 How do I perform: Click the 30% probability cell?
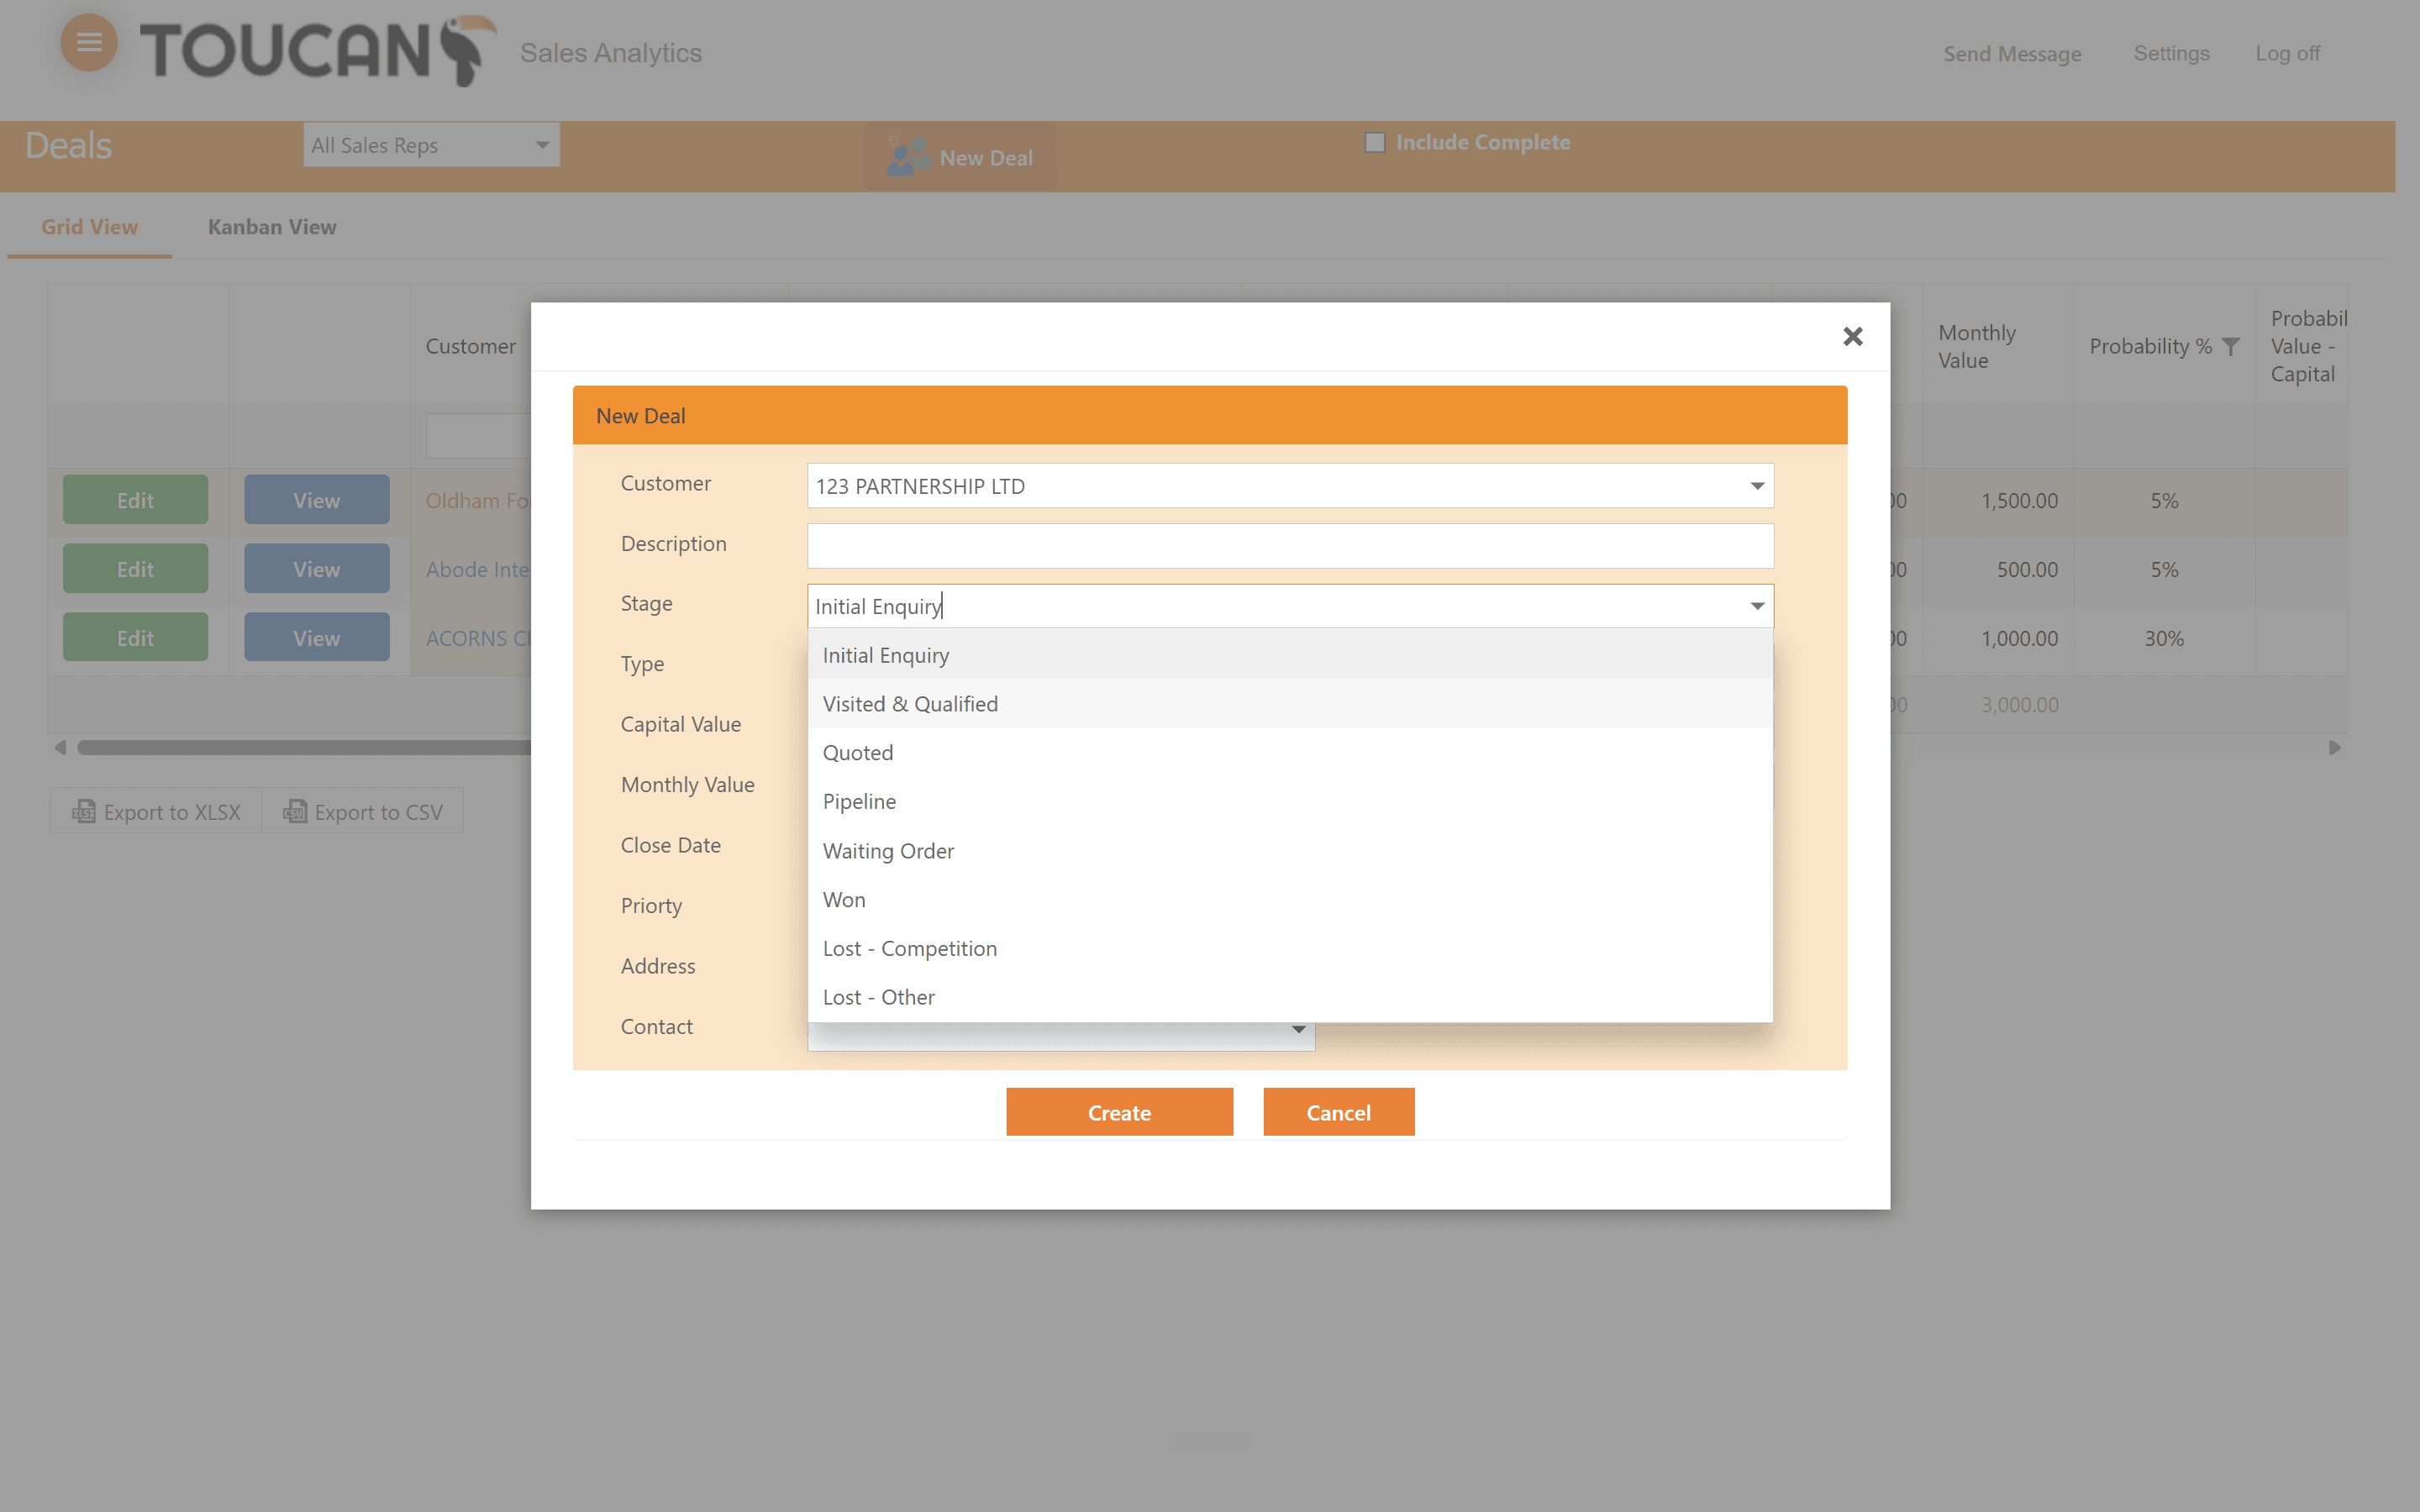2163,638
